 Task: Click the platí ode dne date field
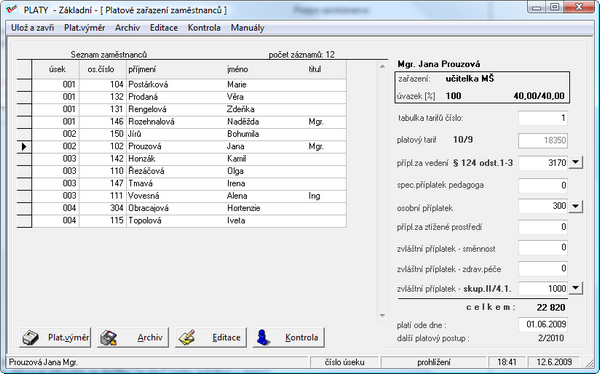click(x=543, y=324)
